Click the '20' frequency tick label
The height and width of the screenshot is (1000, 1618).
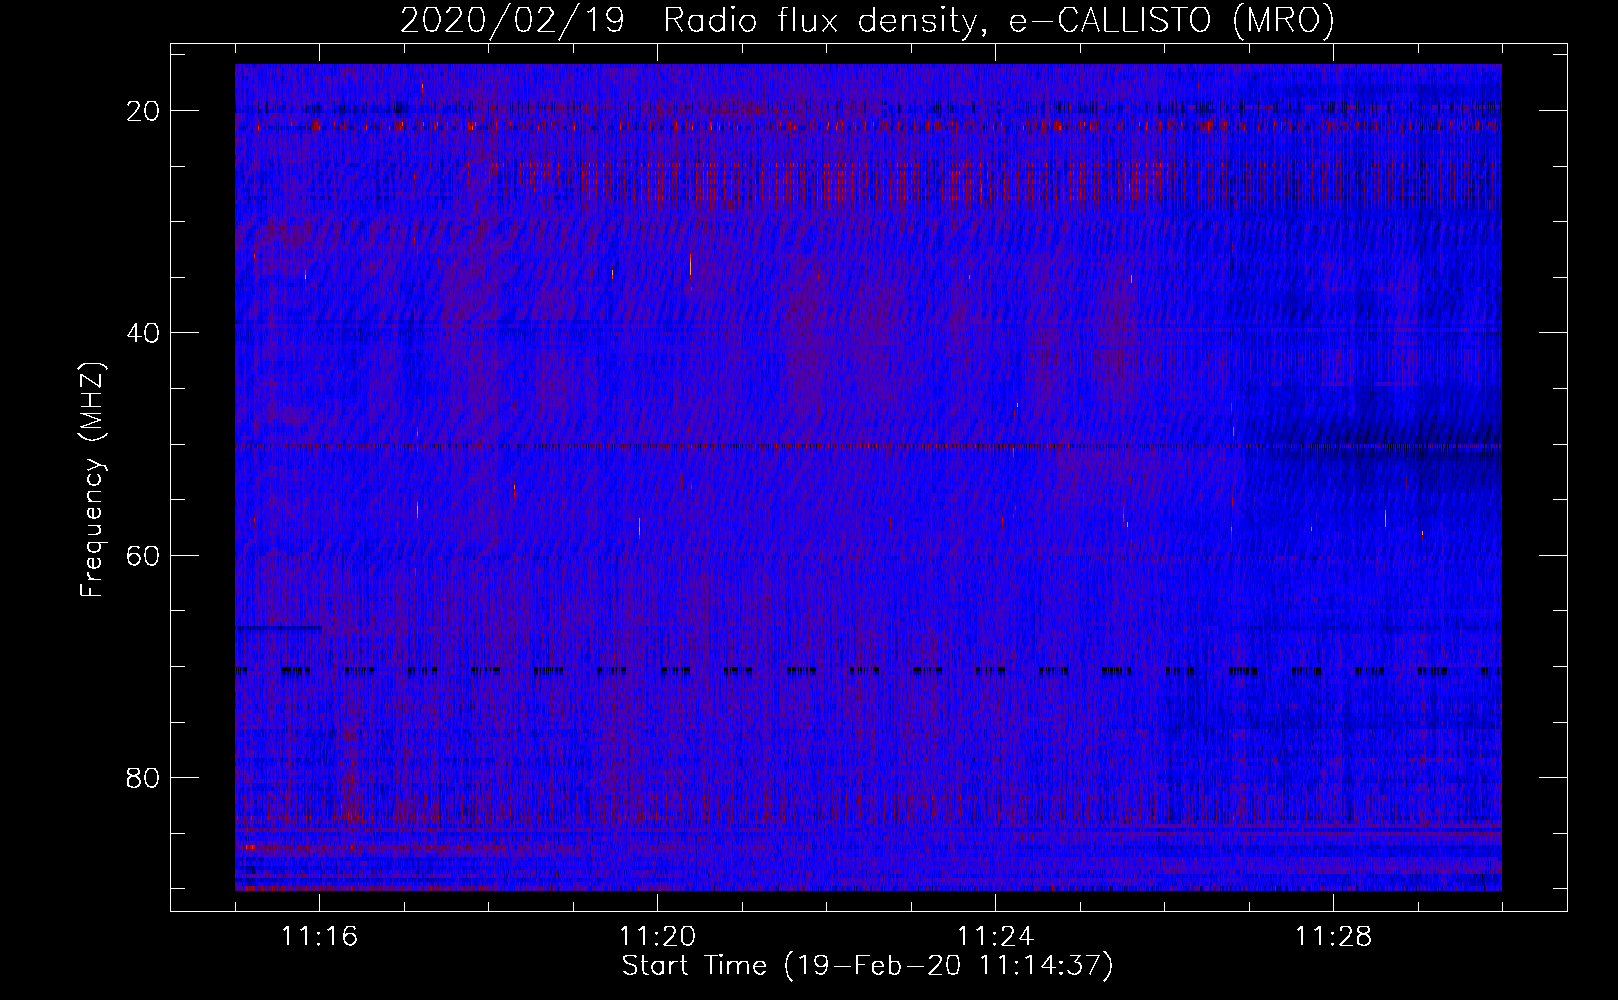143,111
